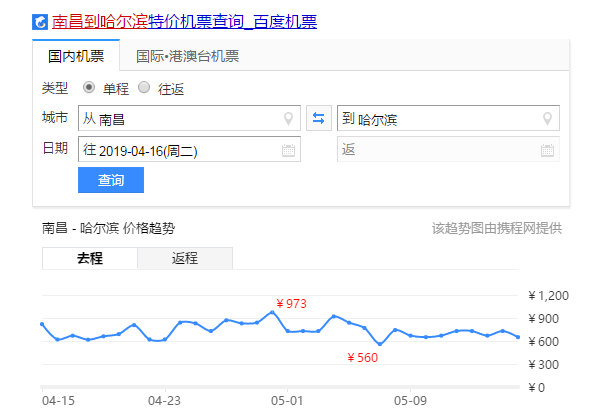Open 南昌到哈尔滨特价机票查询 link

click(x=184, y=21)
